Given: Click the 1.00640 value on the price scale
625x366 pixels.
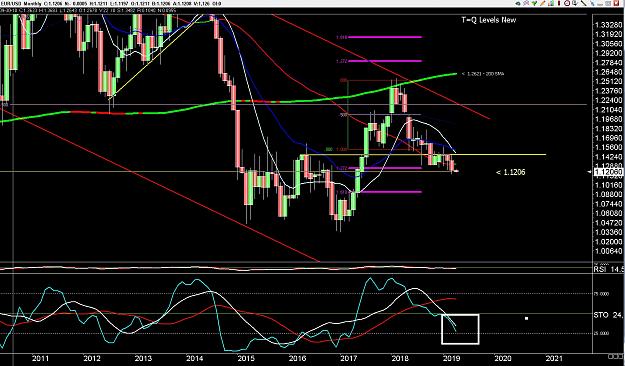Looking at the screenshot, I should 608,251.
